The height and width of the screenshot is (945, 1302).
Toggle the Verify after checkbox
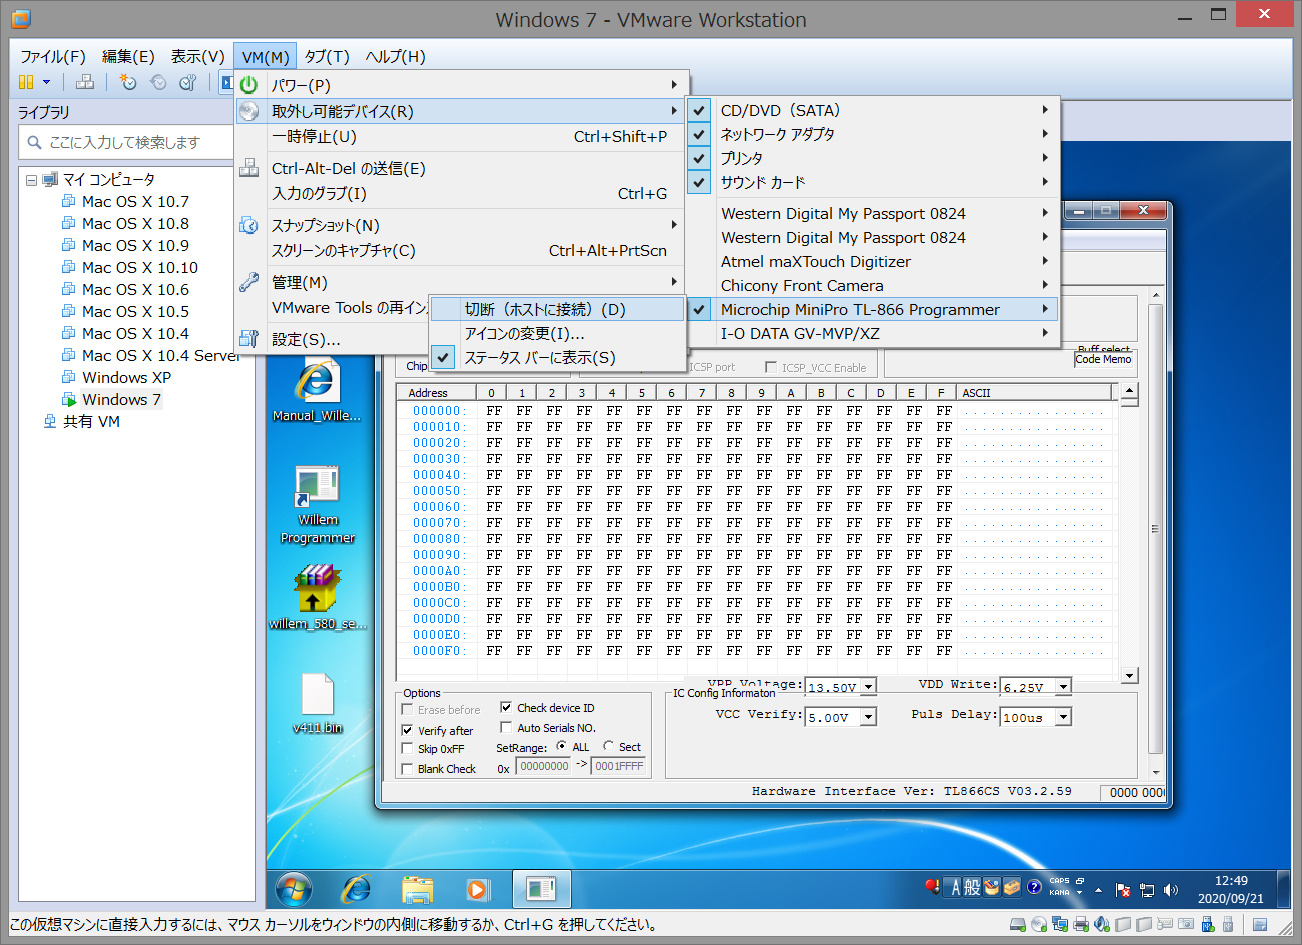[407, 730]
